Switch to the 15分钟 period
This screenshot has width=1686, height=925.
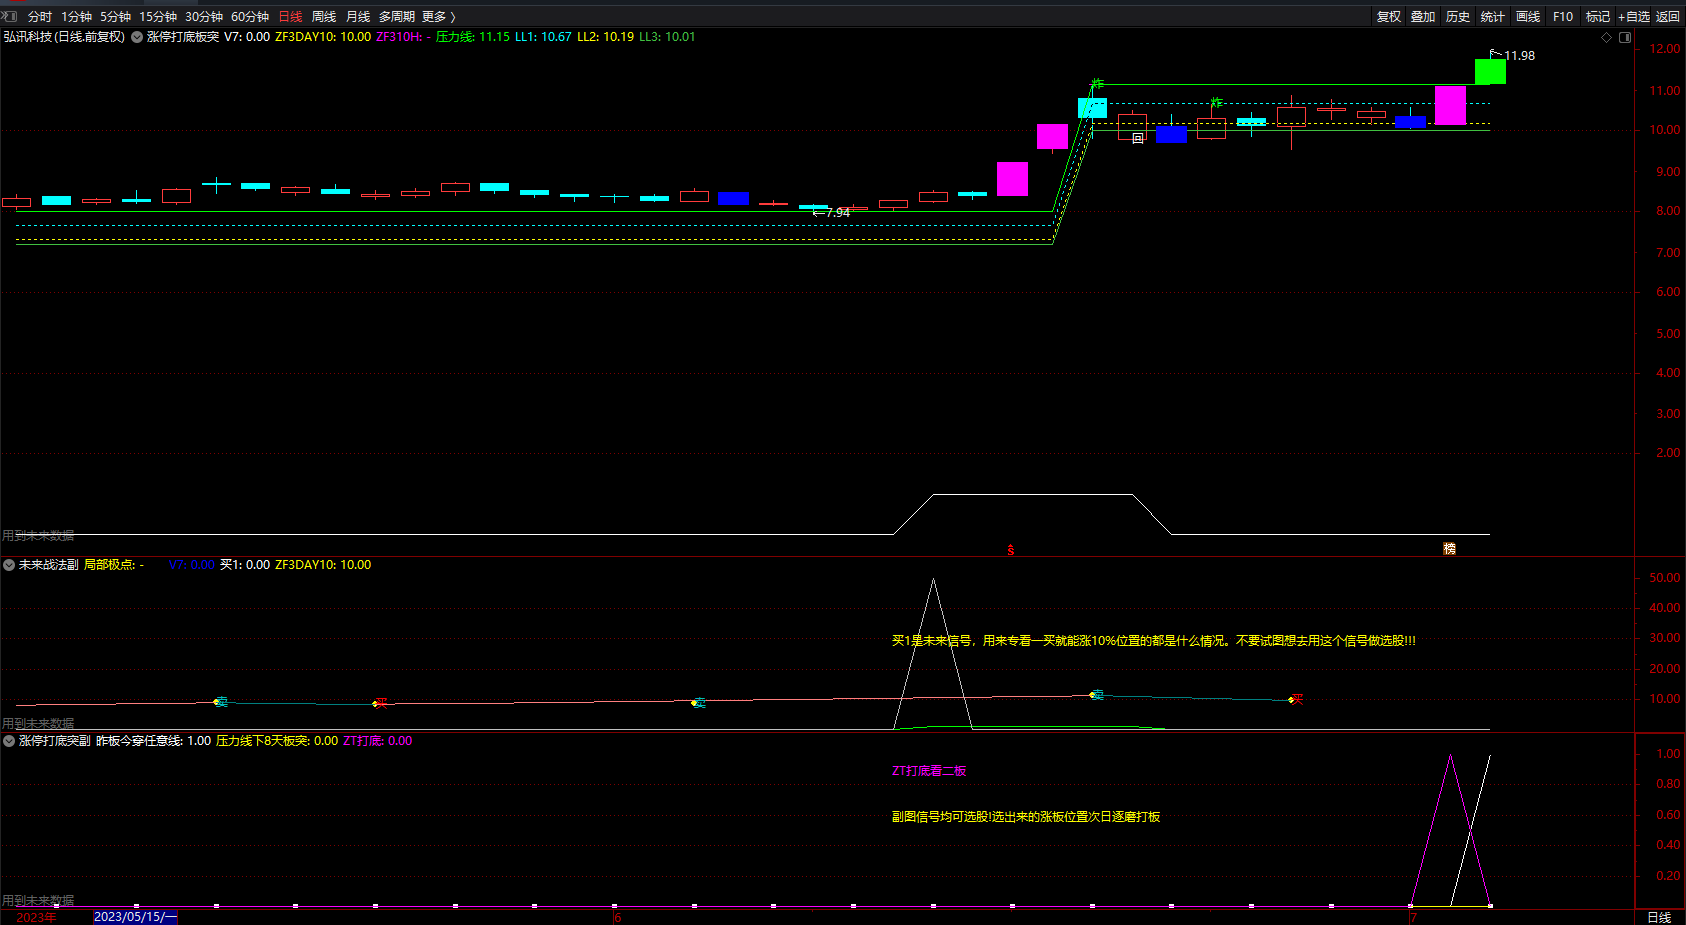point(158,16)
